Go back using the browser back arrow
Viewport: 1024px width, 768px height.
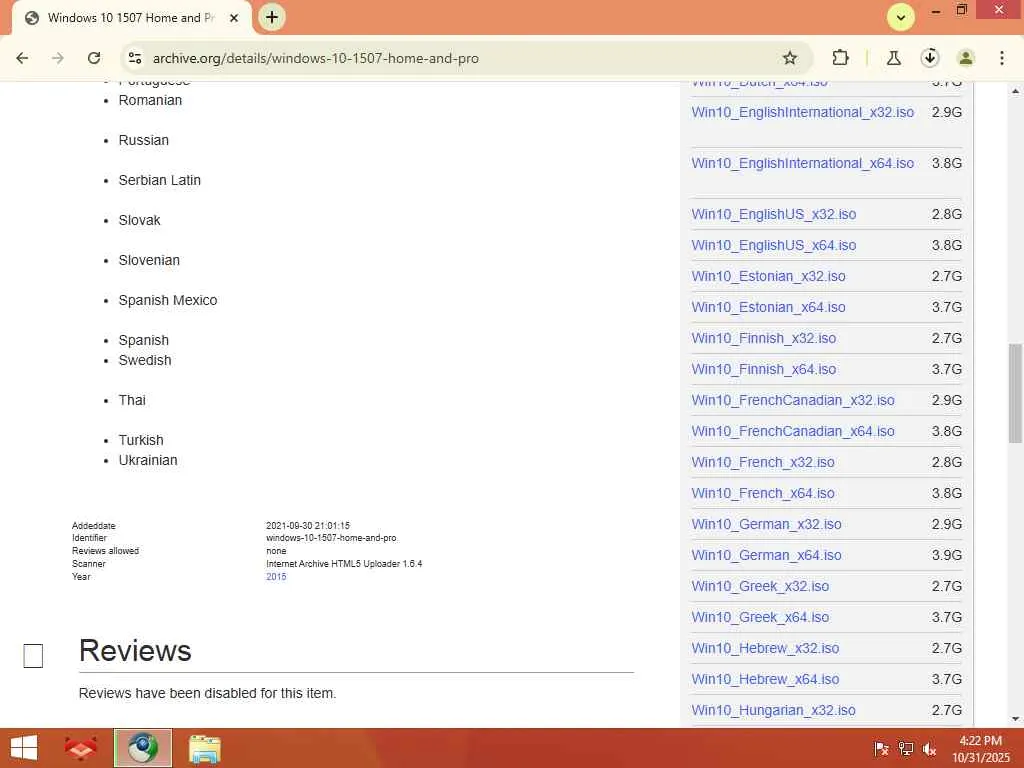pos(22,58)
